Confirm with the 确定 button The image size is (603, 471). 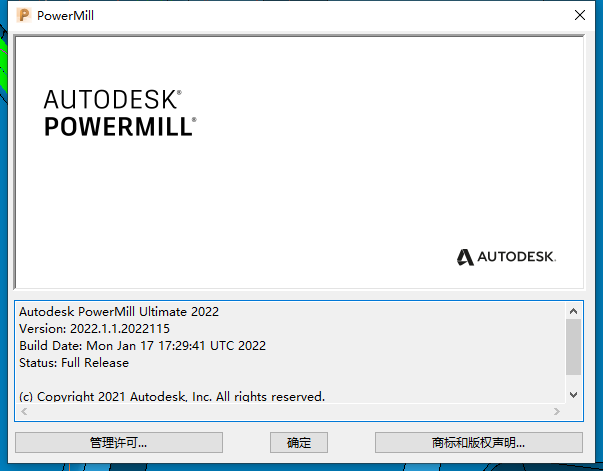tap(299, 443)
